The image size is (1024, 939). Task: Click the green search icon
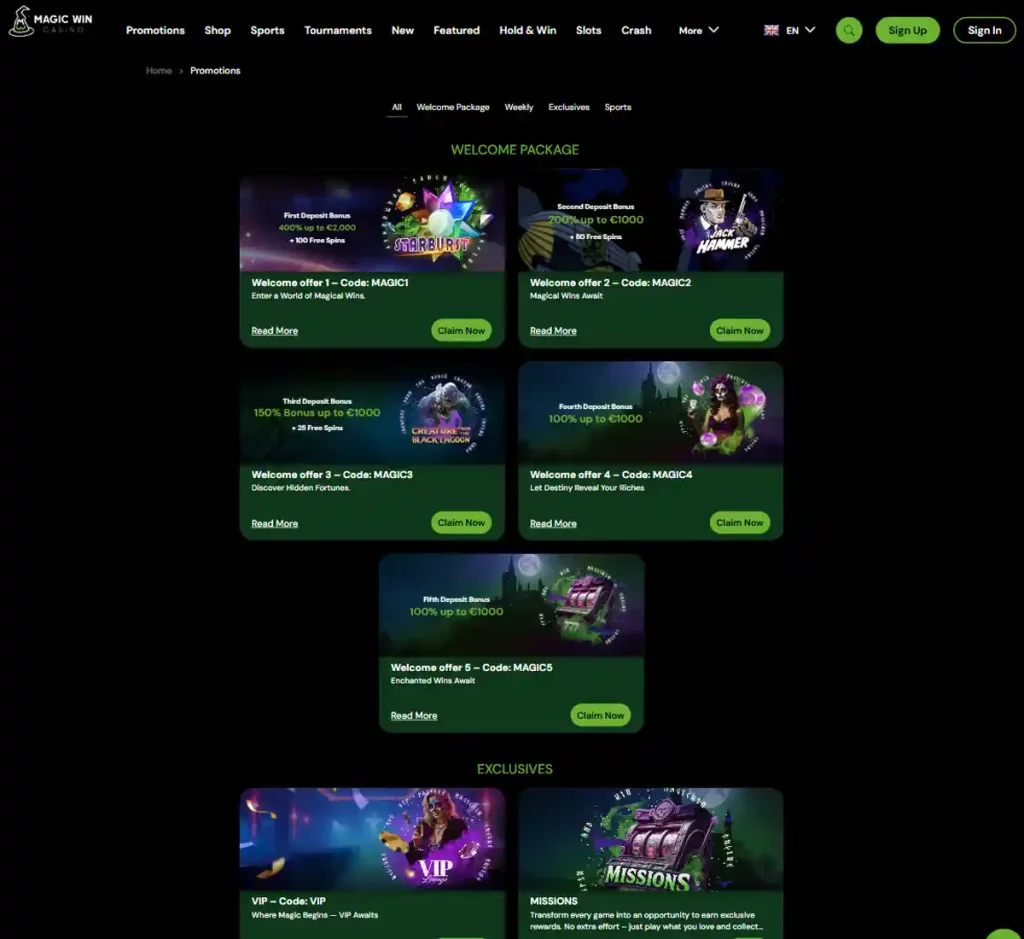(x=848, y=30)
